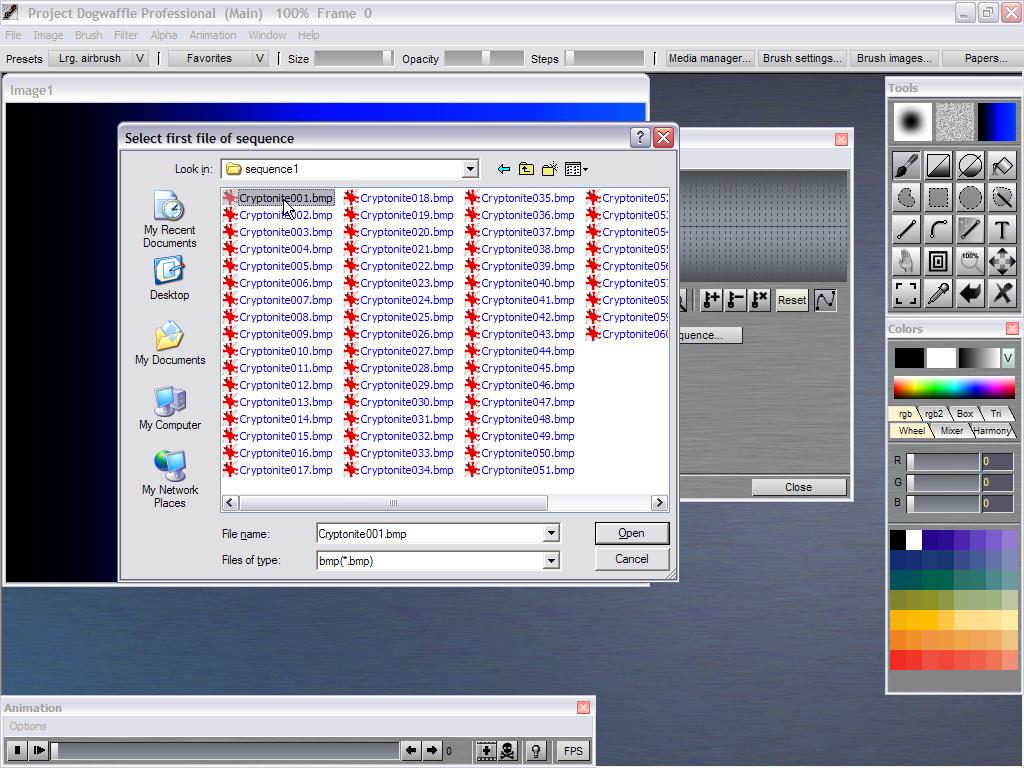This screenshot has width=1024, height=768.
Task: Select file Cryptonite025.bmp in the list
Action: [x=406, y=317]
